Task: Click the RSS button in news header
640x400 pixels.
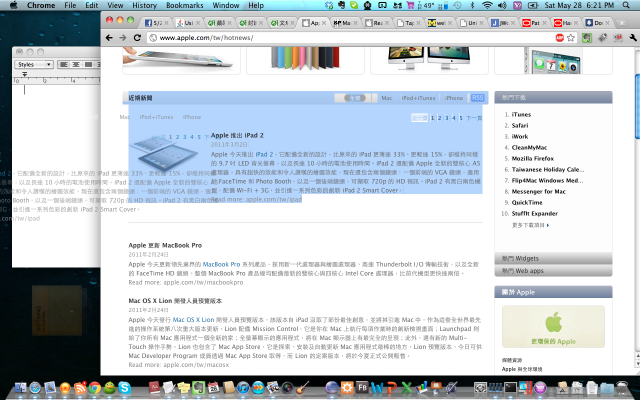Action: tap(477, 98)
